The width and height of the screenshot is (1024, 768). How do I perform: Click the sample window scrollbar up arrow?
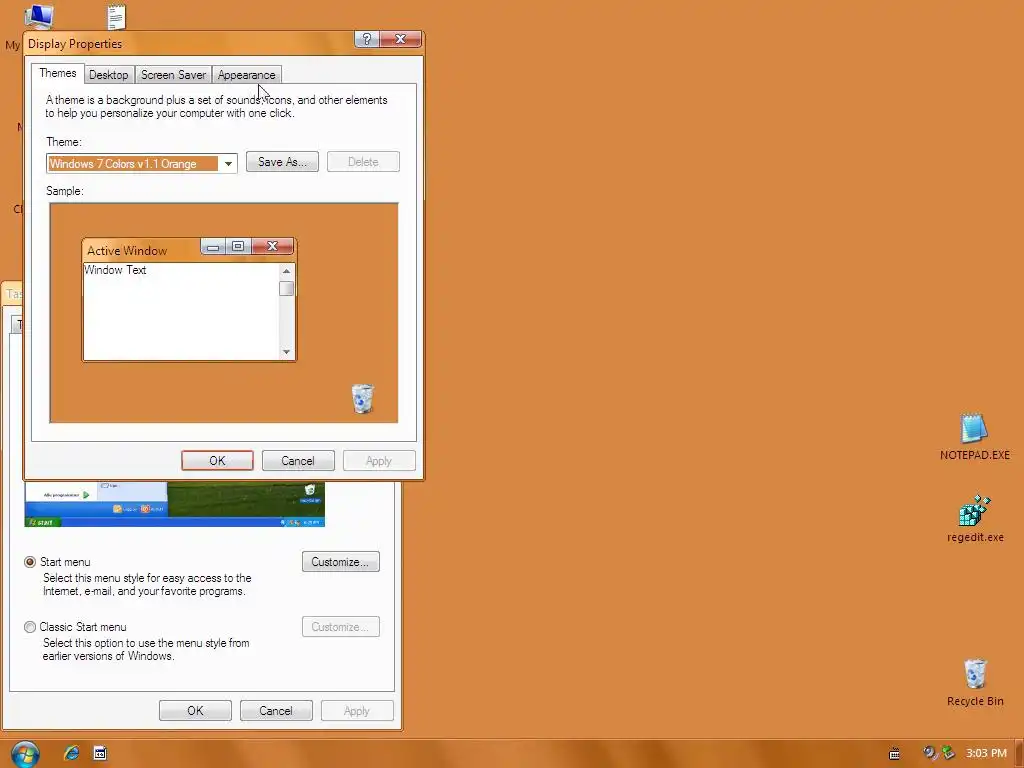pos(286,271)
